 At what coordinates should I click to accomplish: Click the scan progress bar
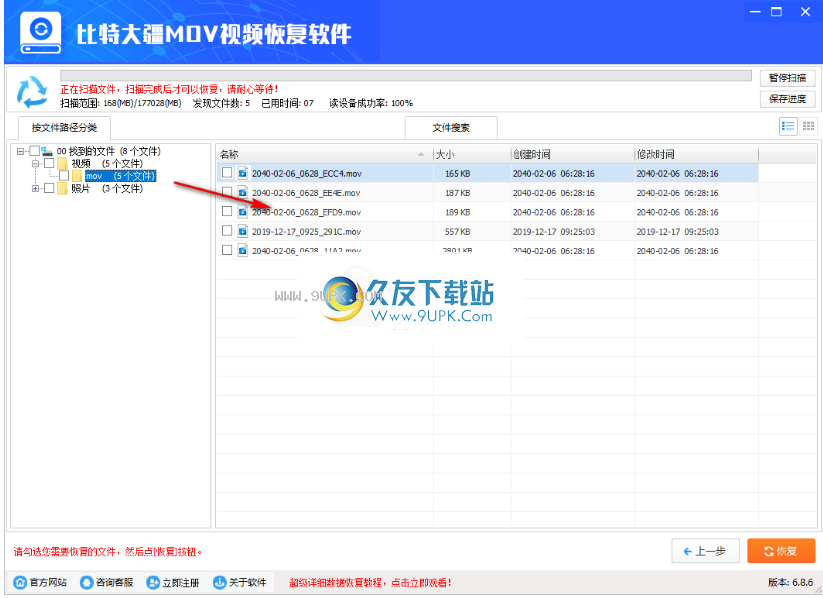(406, 76)
